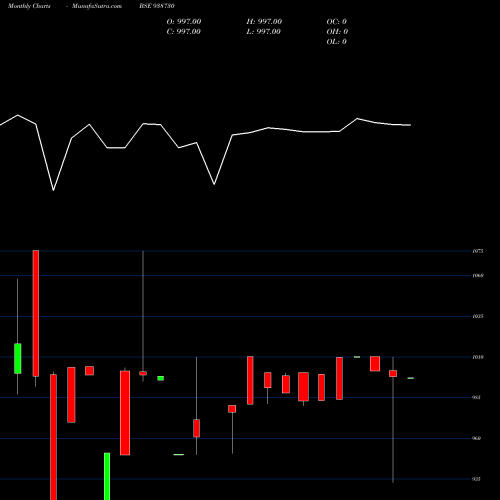Select the 'C: 997.00' close value

pos(184,32)
